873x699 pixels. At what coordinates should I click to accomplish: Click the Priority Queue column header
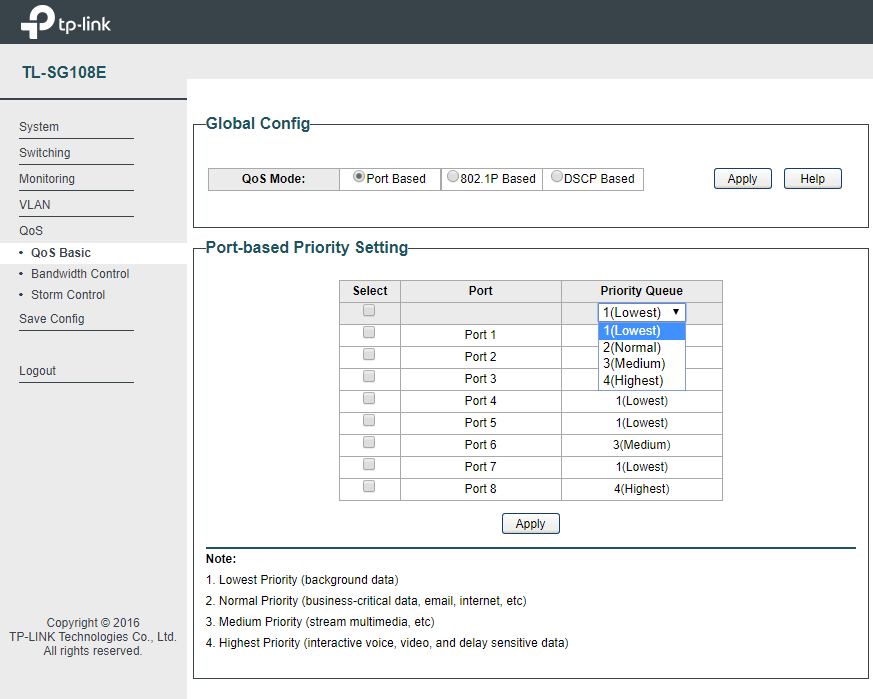coord(642,291)
